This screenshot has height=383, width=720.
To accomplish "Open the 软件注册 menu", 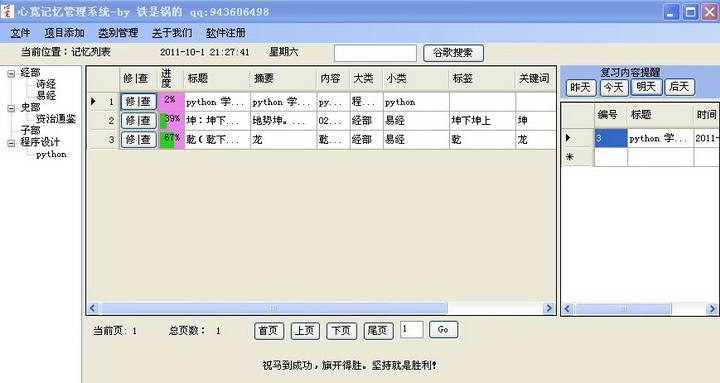I will [x=225, y=33].
